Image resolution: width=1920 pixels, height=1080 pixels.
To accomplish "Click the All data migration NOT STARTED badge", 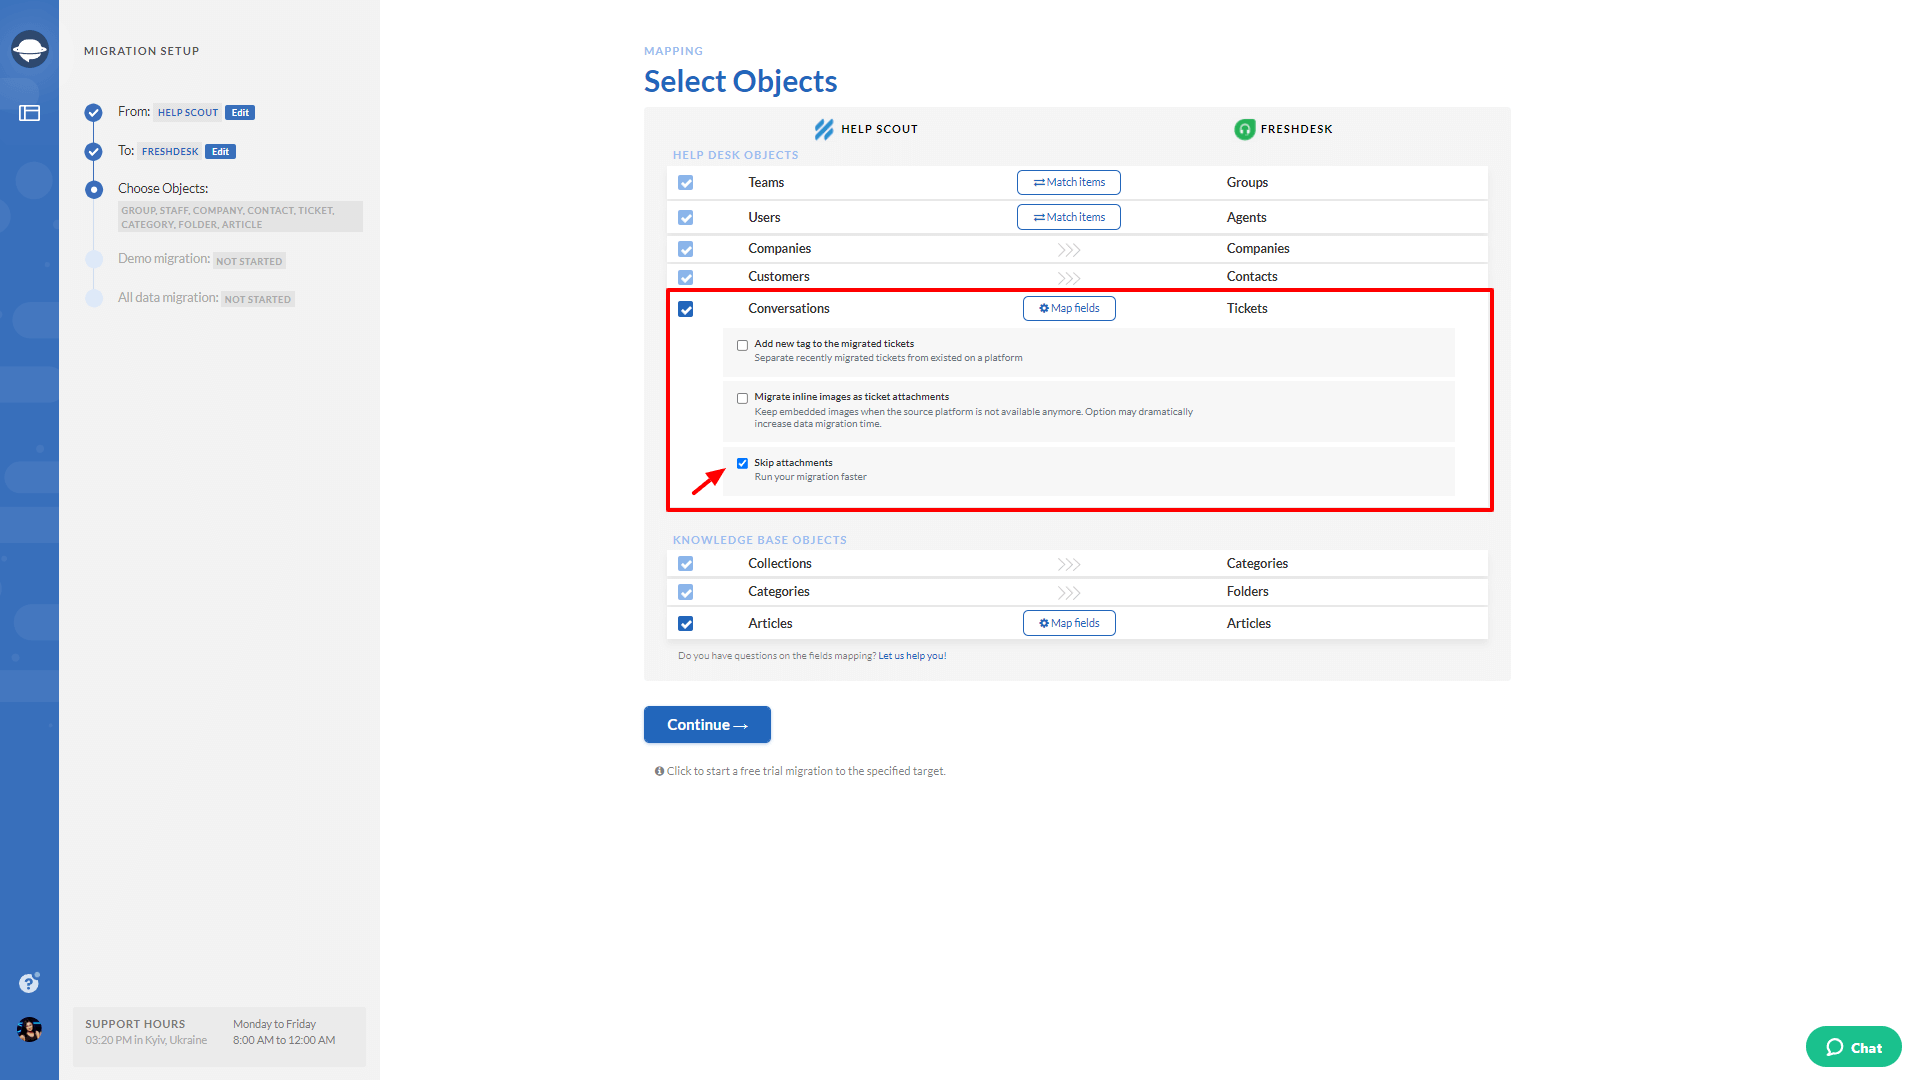I will [x=258, y=299].
